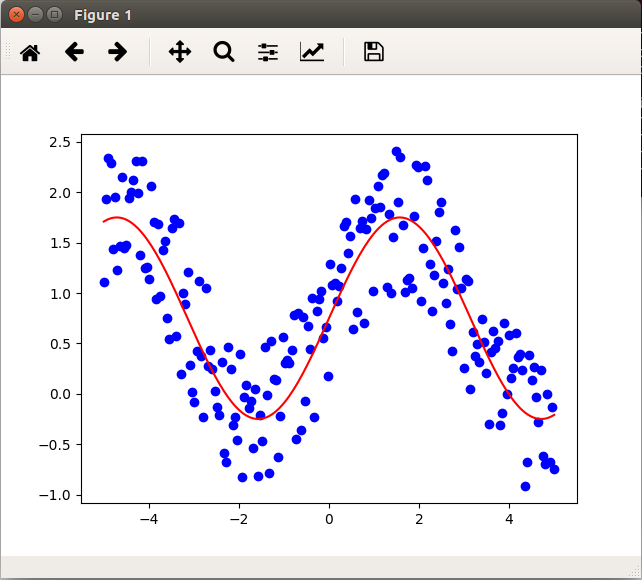
Task: Click x-axis tick label −2
Action: 239,519
